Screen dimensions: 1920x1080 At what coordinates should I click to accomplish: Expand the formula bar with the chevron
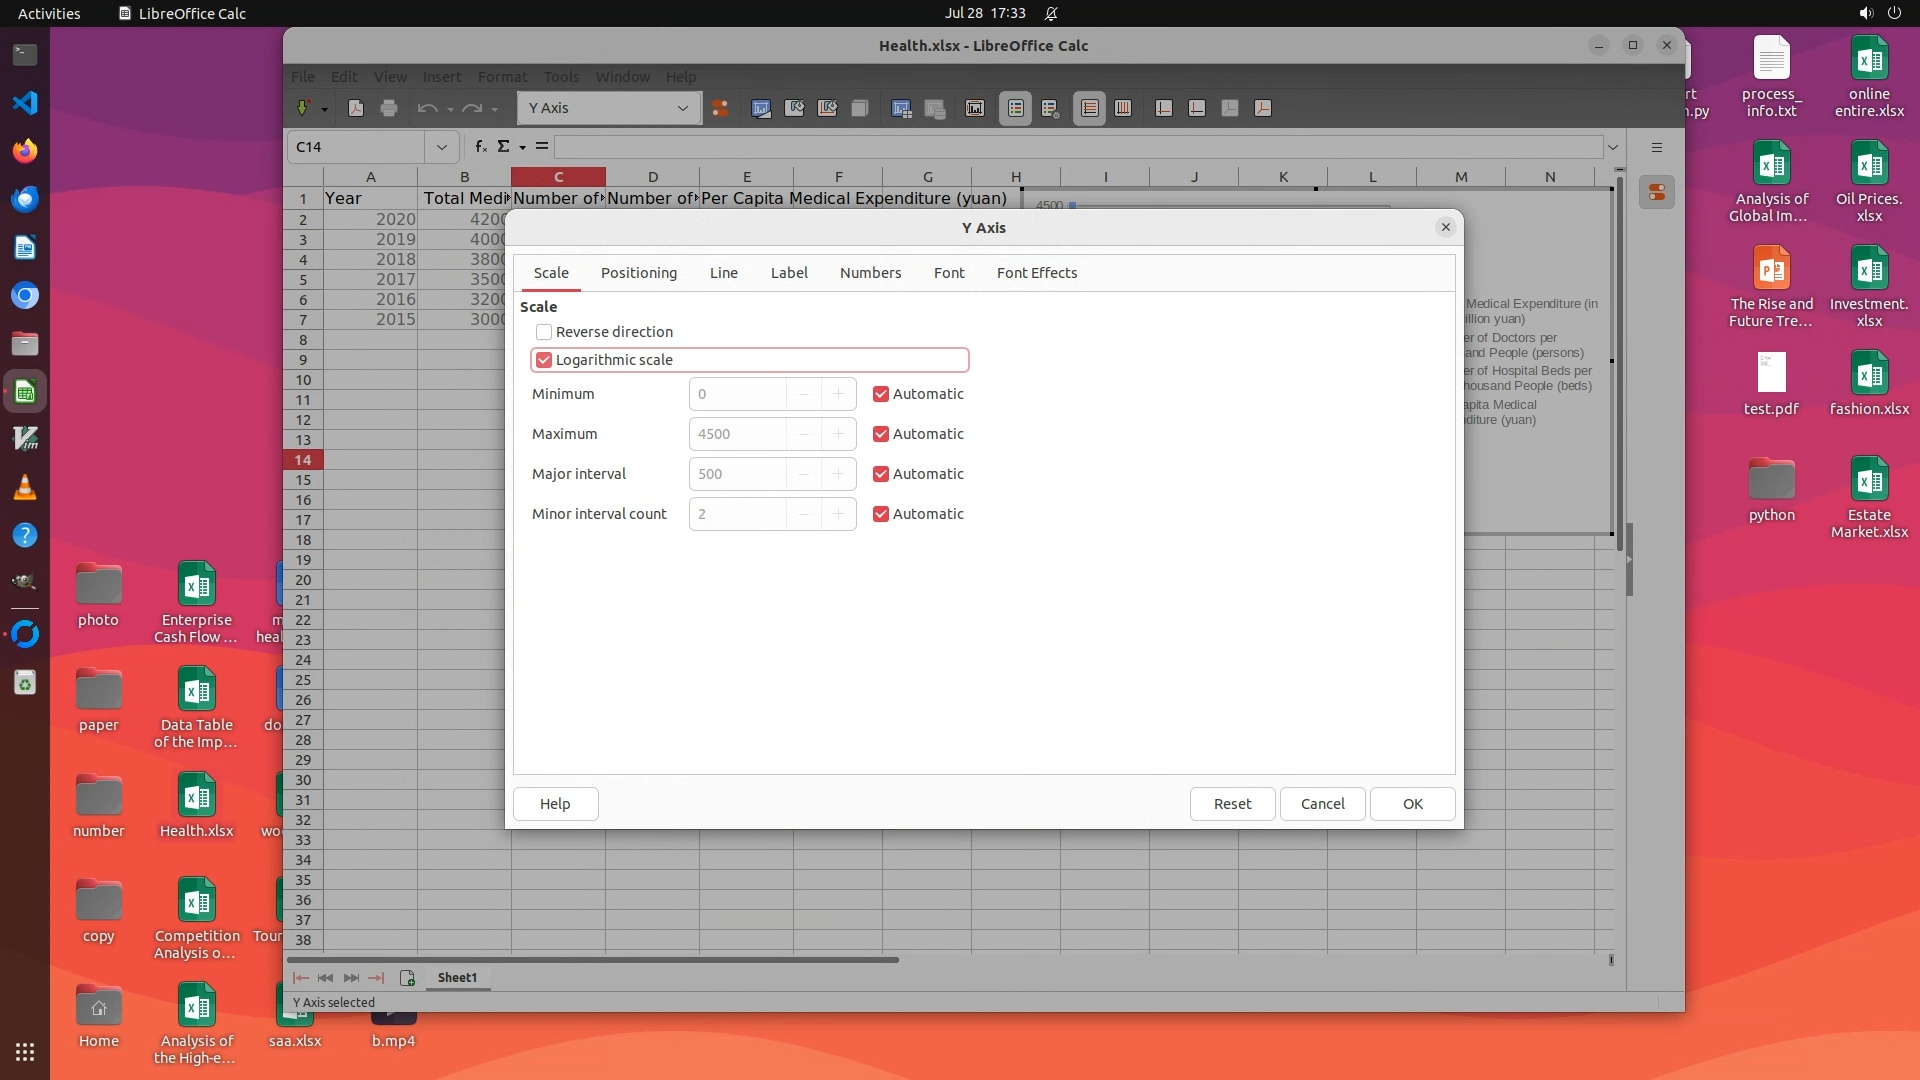1612,147
